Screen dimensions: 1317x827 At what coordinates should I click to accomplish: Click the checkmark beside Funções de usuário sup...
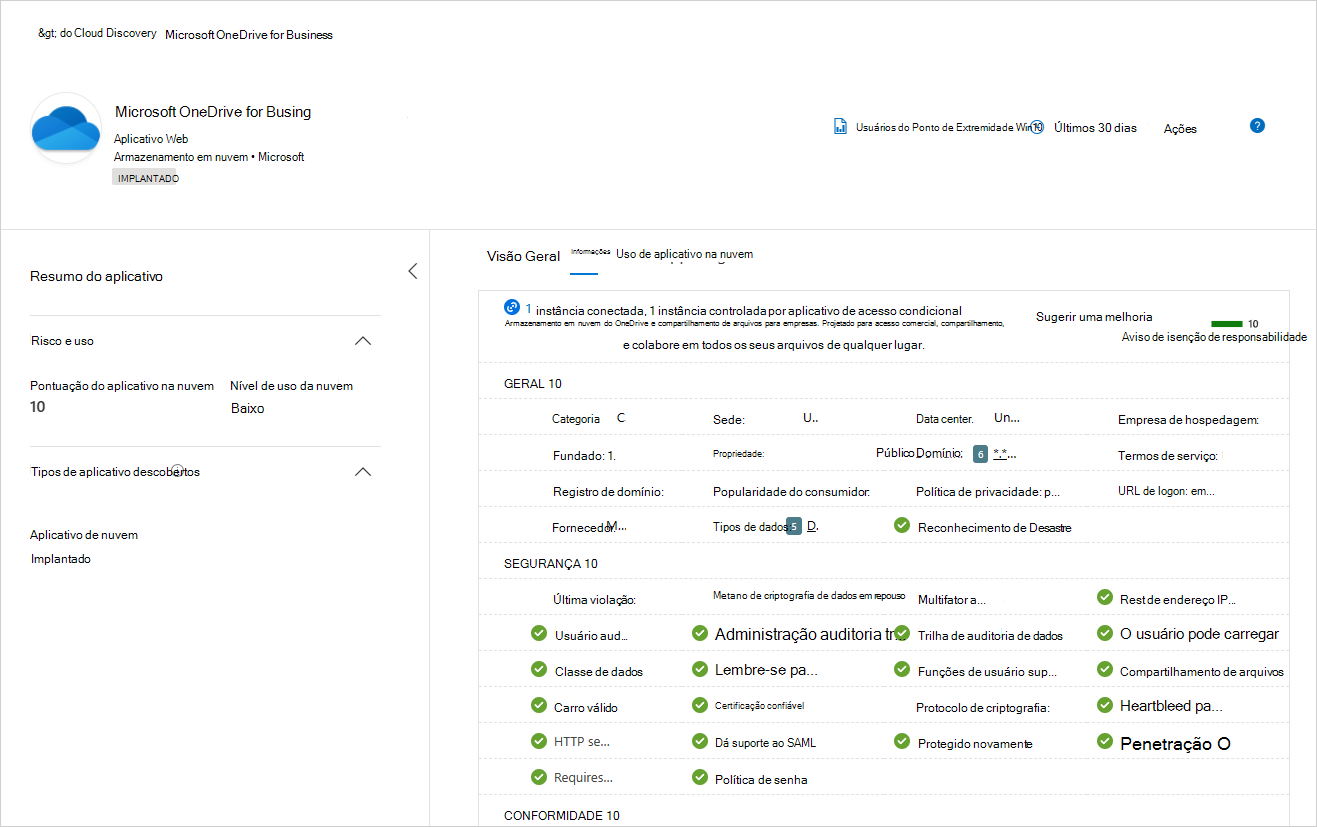point(902,669)
